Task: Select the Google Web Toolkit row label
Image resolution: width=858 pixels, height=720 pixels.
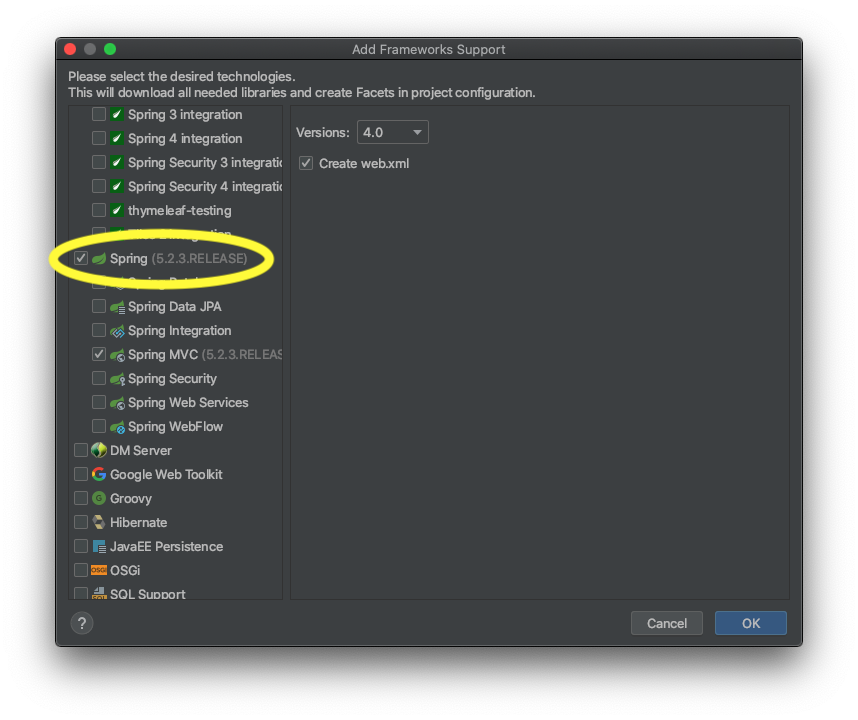Action: pos(166,474)
